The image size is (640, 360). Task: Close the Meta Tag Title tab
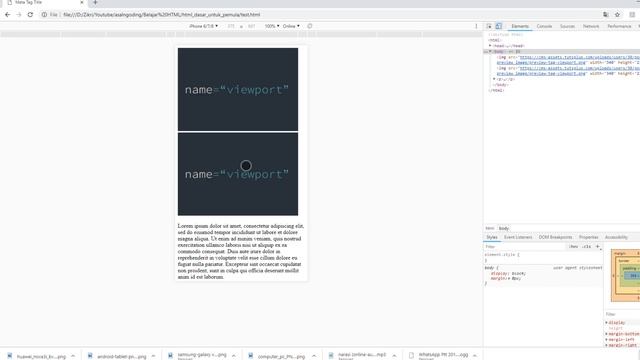pos(82,2)
